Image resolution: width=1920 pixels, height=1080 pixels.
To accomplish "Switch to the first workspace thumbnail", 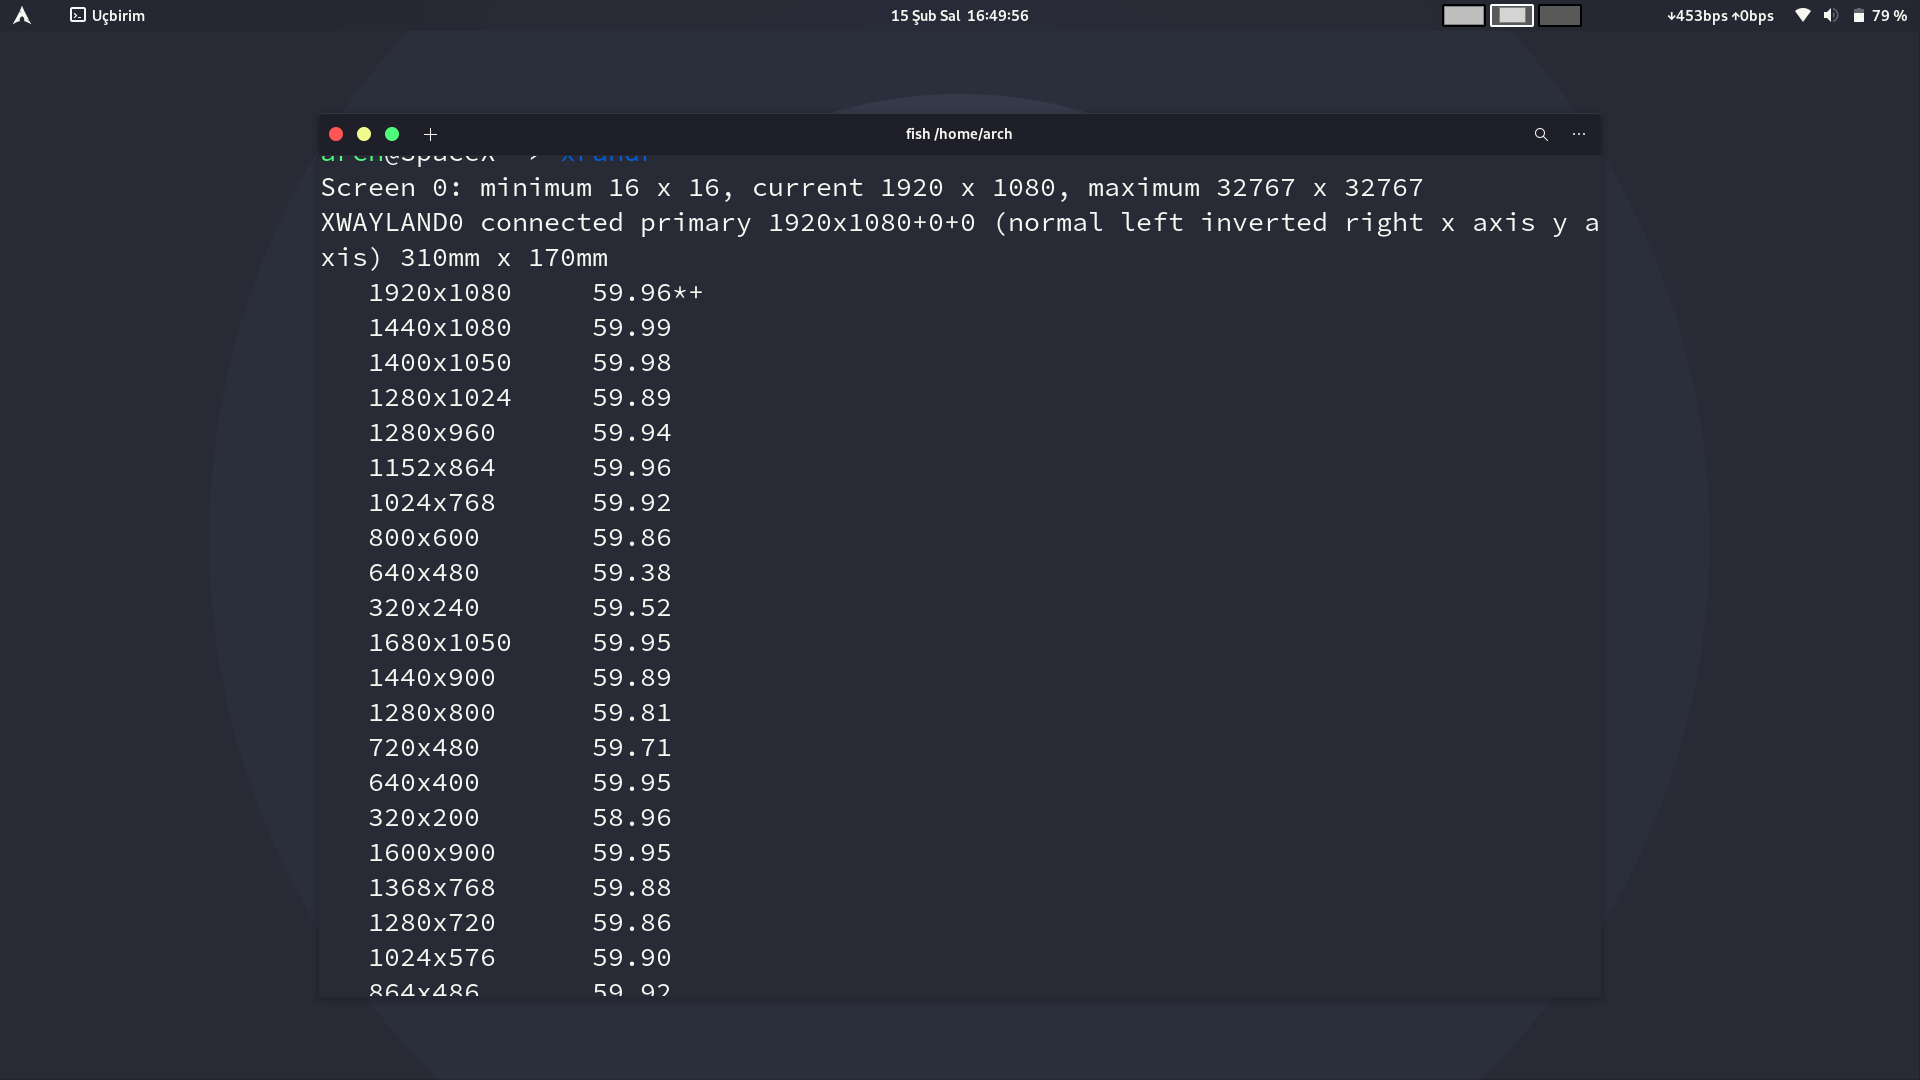I will (1463, 15).
